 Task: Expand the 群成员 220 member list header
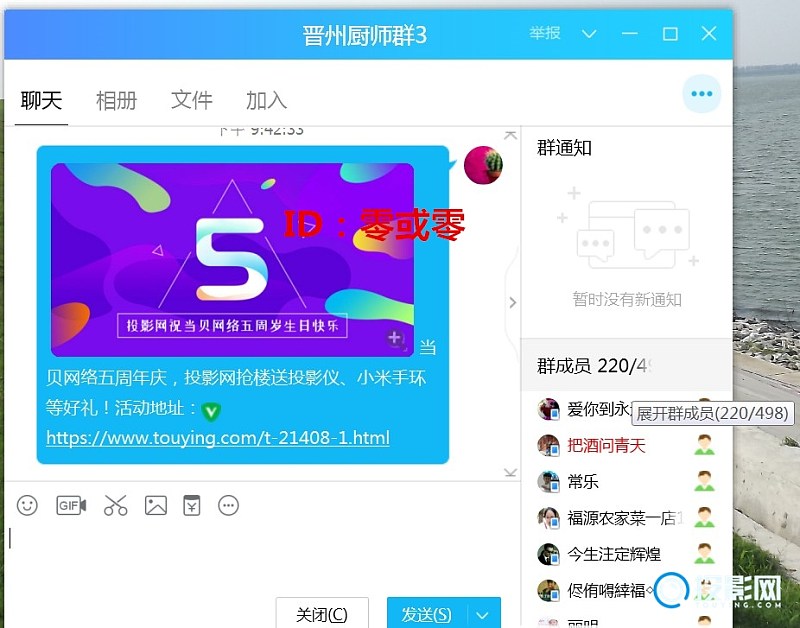click(626, 365)
